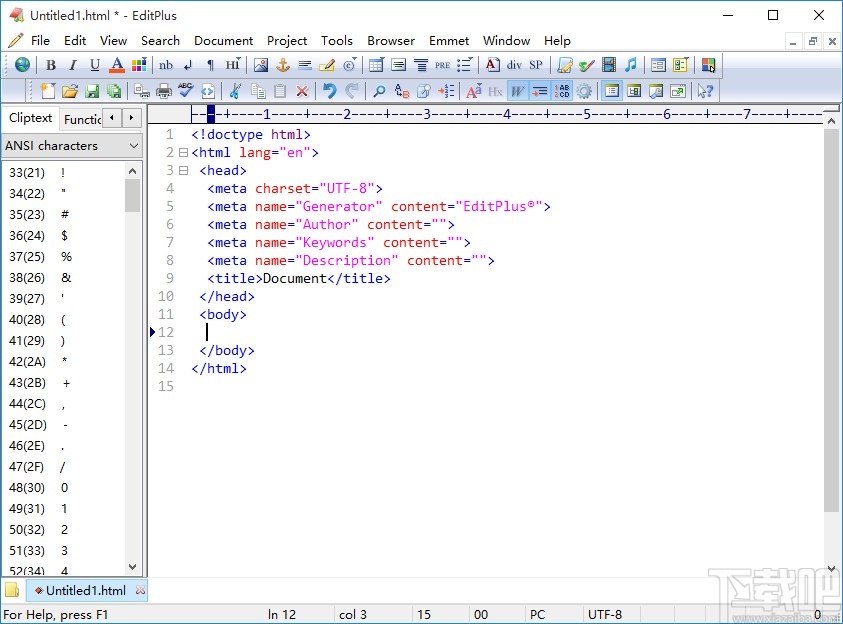
Task: Insert a horizontal rule icon
Action: tap(305, 65)
